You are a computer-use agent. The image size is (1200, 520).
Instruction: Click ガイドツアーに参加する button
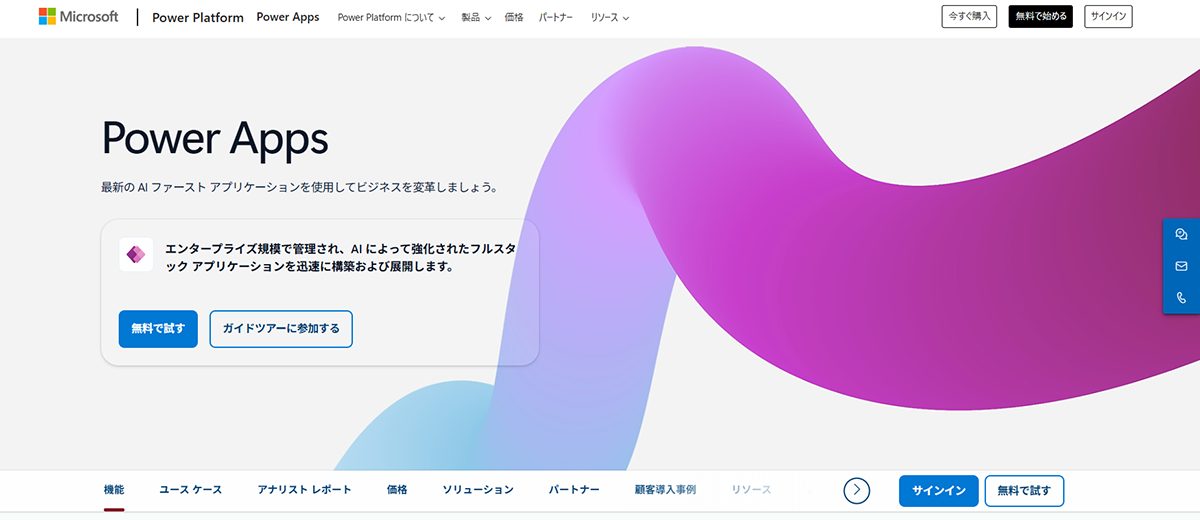(281, 329)
